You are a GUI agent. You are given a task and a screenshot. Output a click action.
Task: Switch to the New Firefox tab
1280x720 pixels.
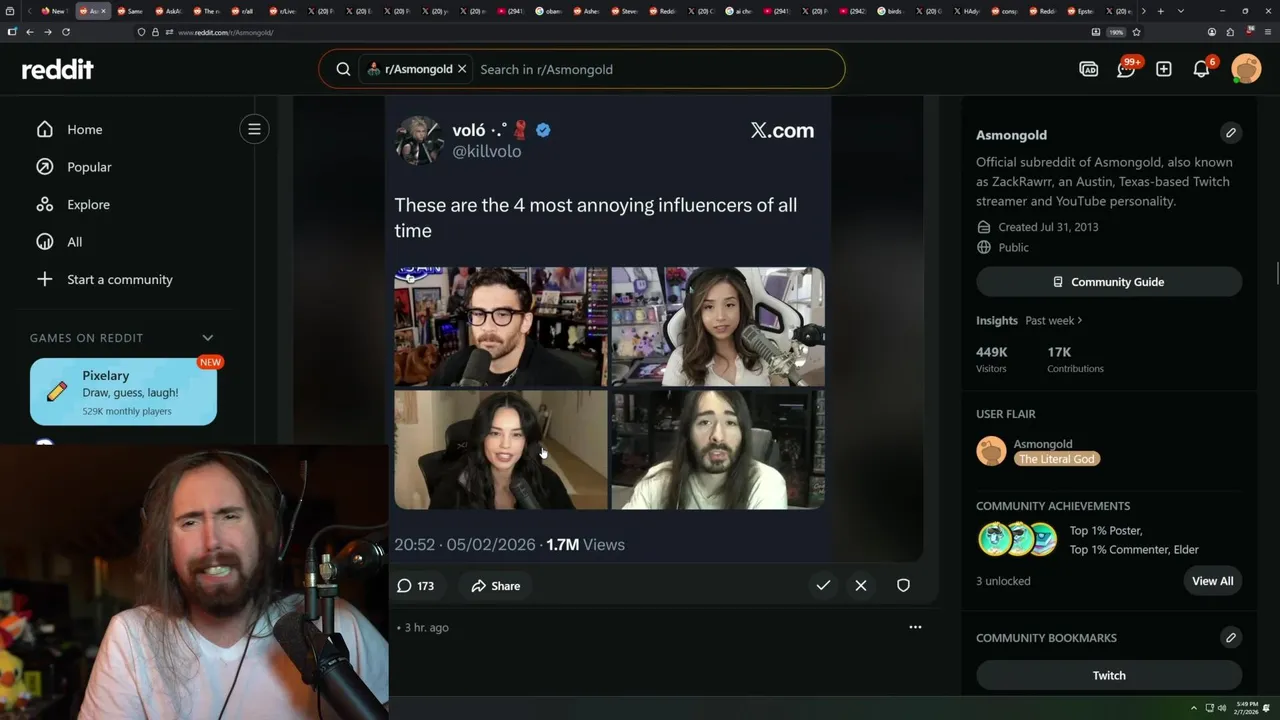pos(53,11)
